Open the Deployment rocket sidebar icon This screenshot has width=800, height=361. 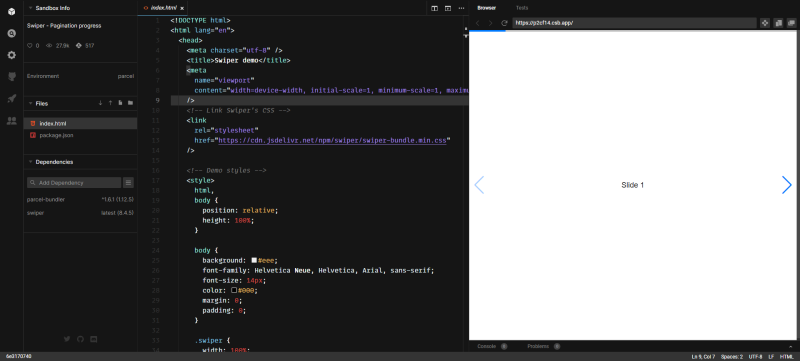[x=11, y=98]
